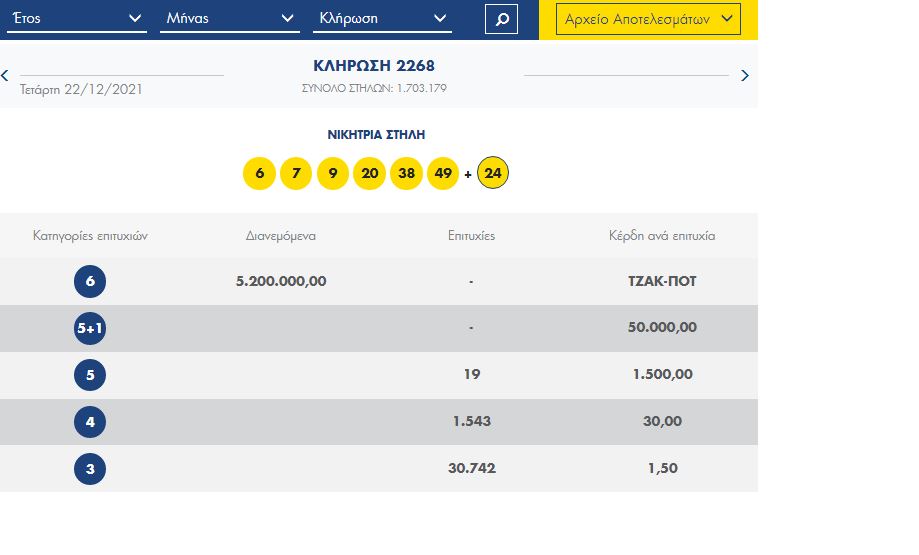Click category 6 circle icon
This screenshot has height=555, width=919.
click(90, 282)
